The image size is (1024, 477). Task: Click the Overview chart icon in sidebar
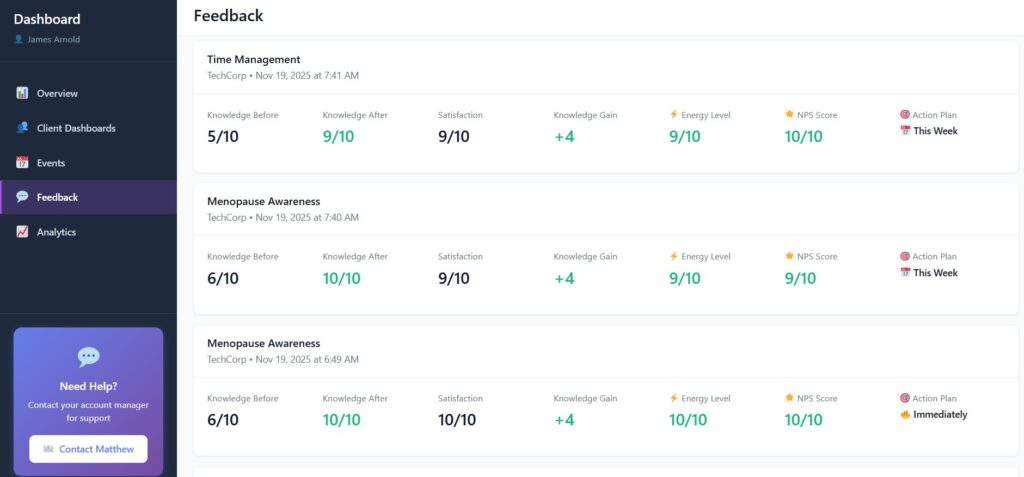[x=22, y=93]
